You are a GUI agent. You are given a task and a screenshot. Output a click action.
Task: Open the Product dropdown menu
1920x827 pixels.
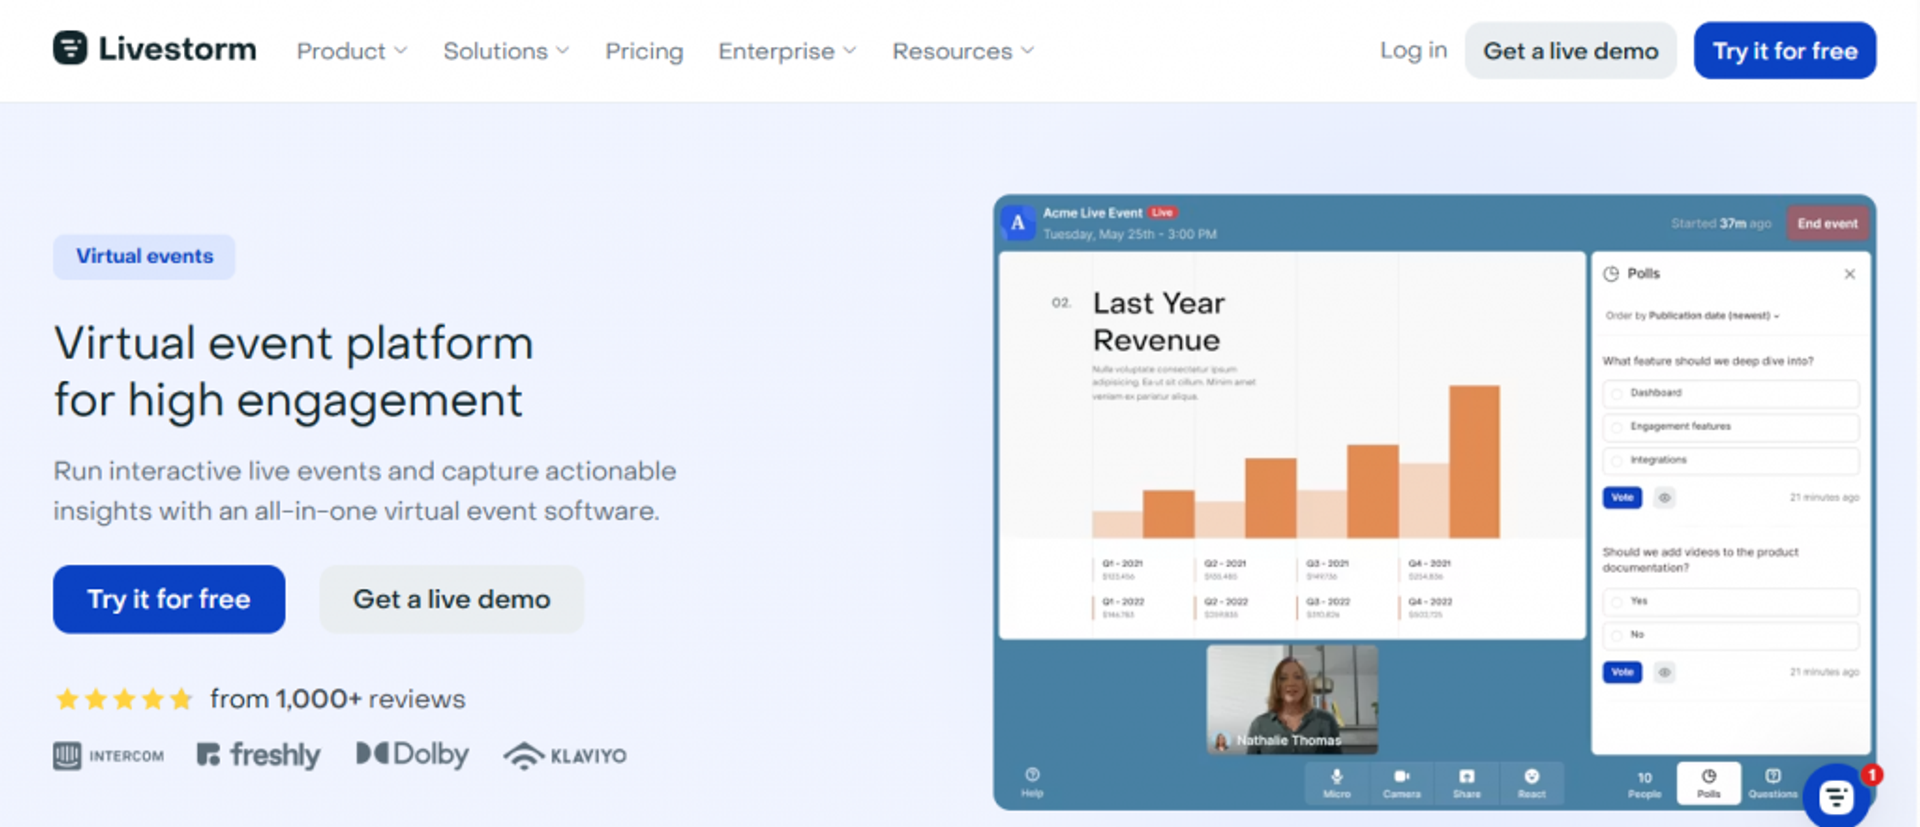coord(352,51)
